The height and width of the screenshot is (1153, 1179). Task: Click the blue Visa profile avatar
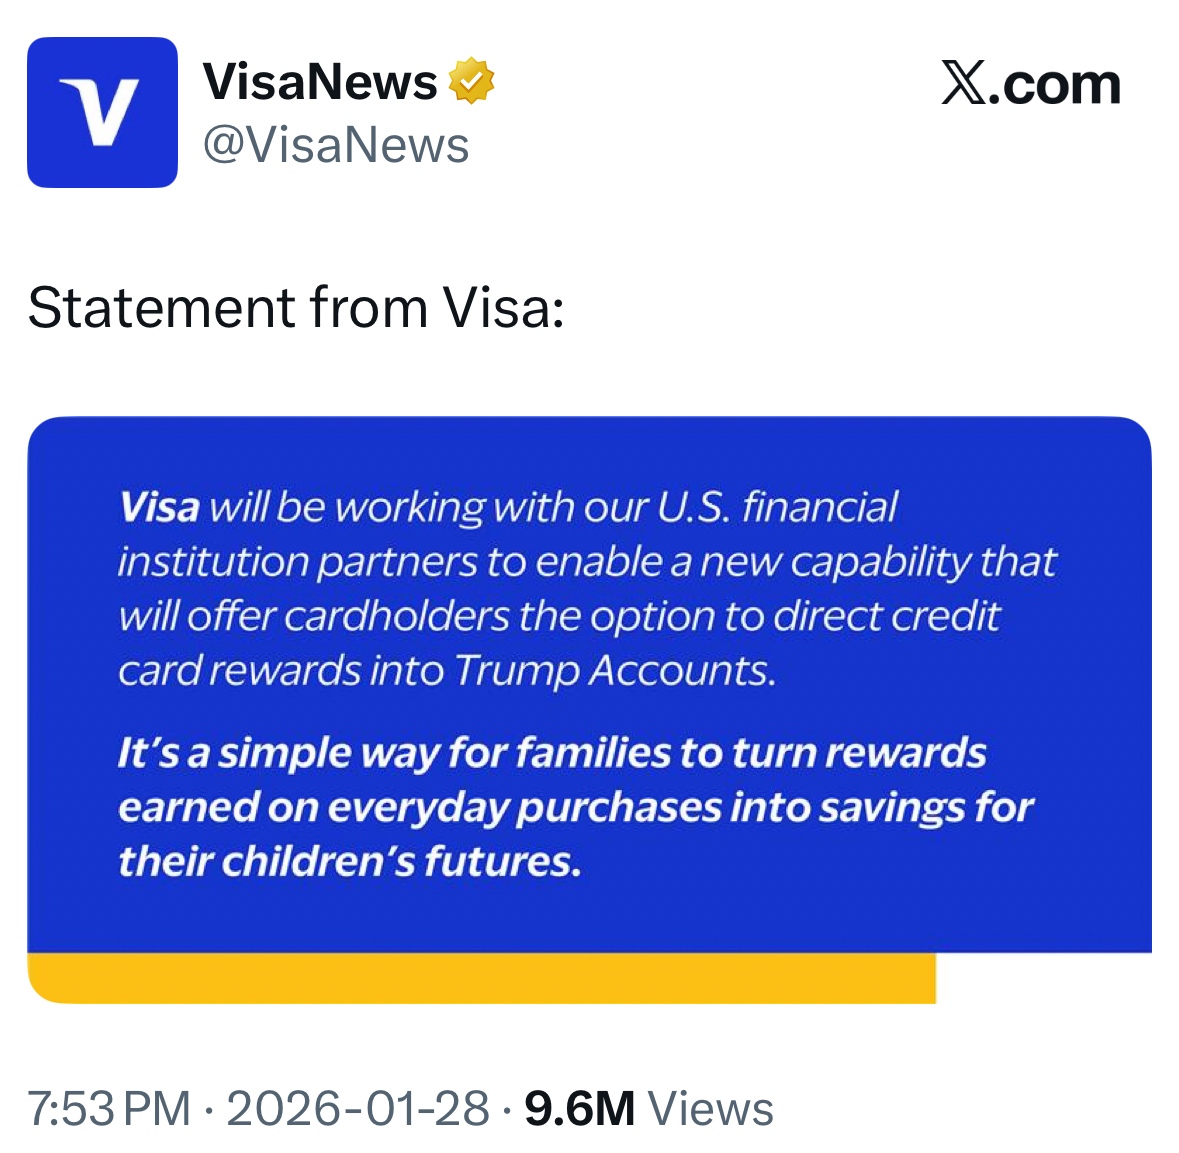coord(102,112)
